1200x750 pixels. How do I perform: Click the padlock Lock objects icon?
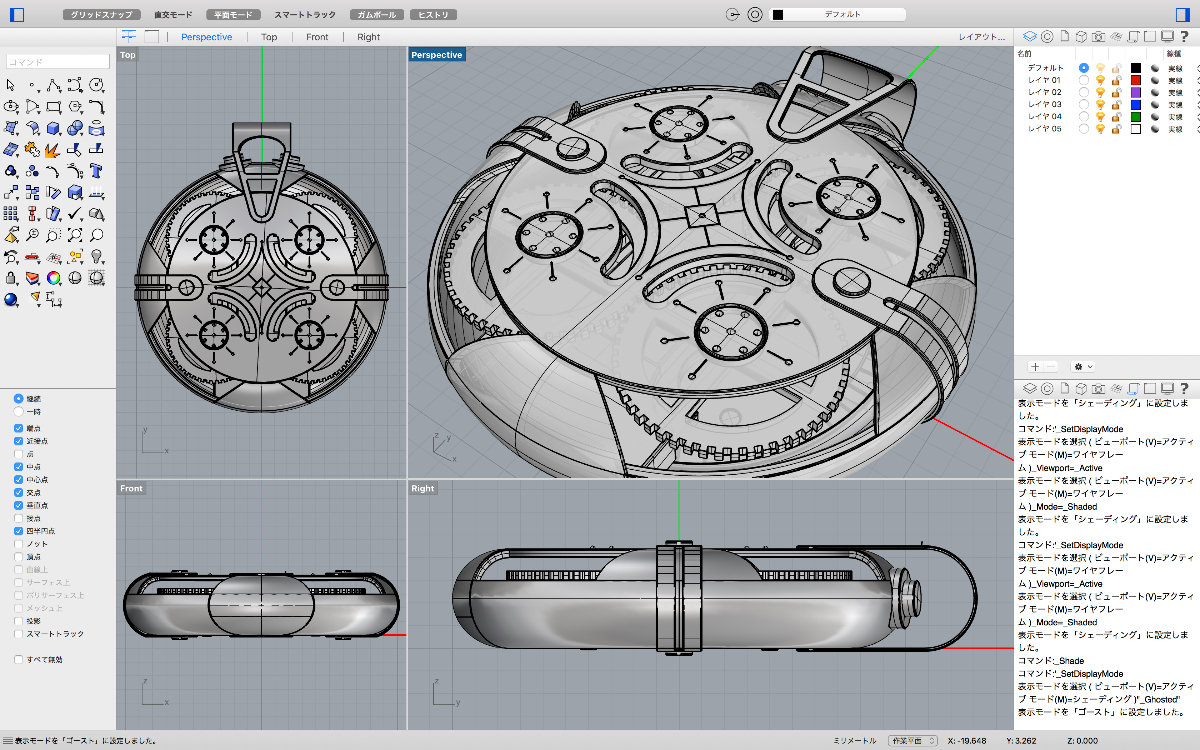[x=11, y=278]
